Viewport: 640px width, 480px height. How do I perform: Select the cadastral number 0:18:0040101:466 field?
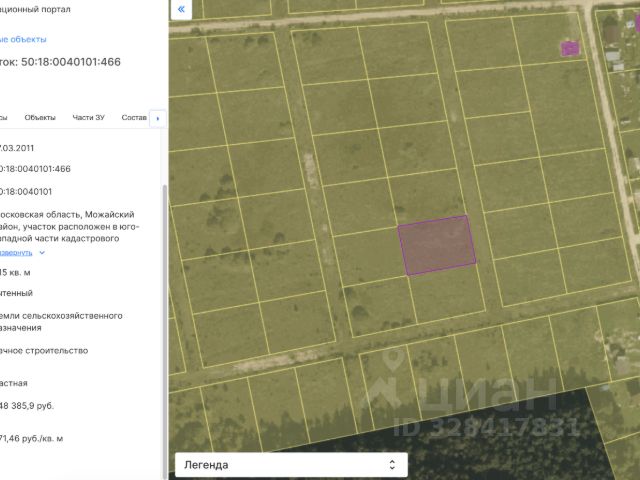click(35, 169)
